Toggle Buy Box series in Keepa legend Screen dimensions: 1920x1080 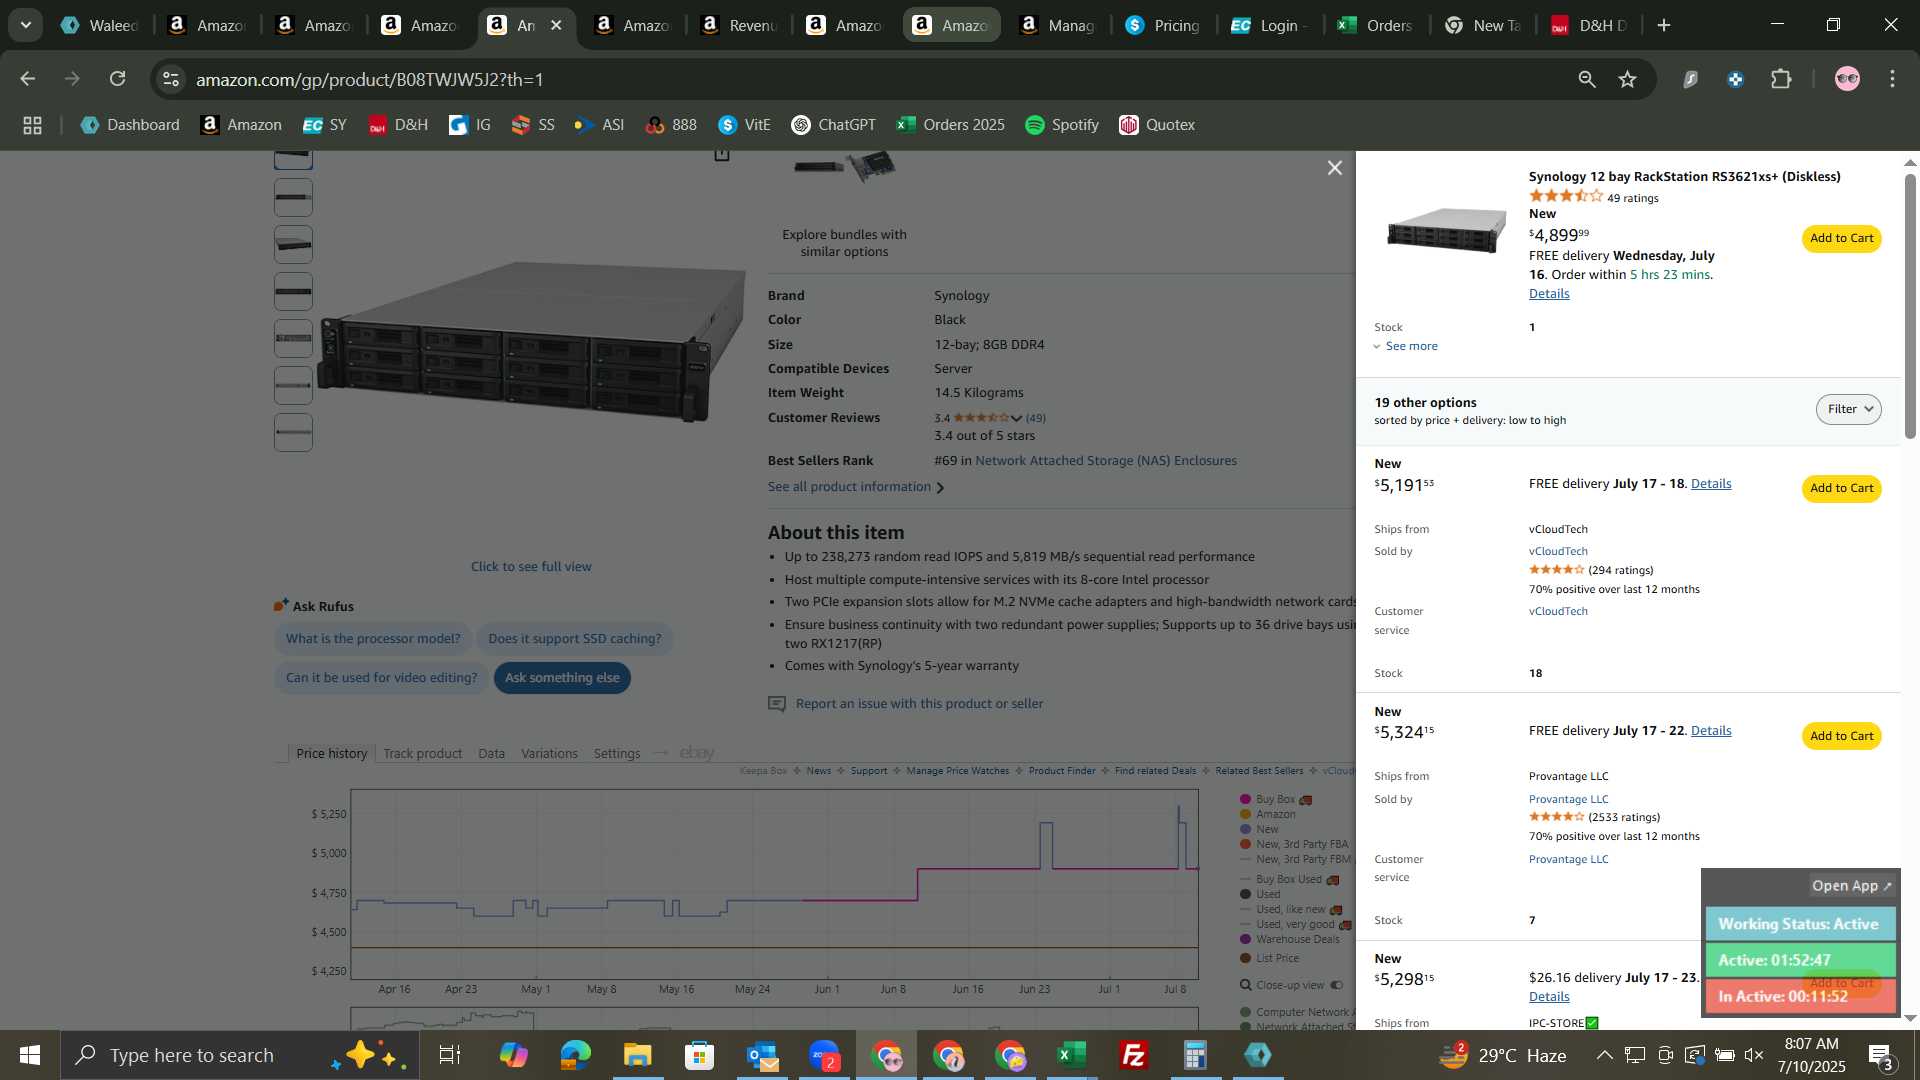[x=1275, y=800]
